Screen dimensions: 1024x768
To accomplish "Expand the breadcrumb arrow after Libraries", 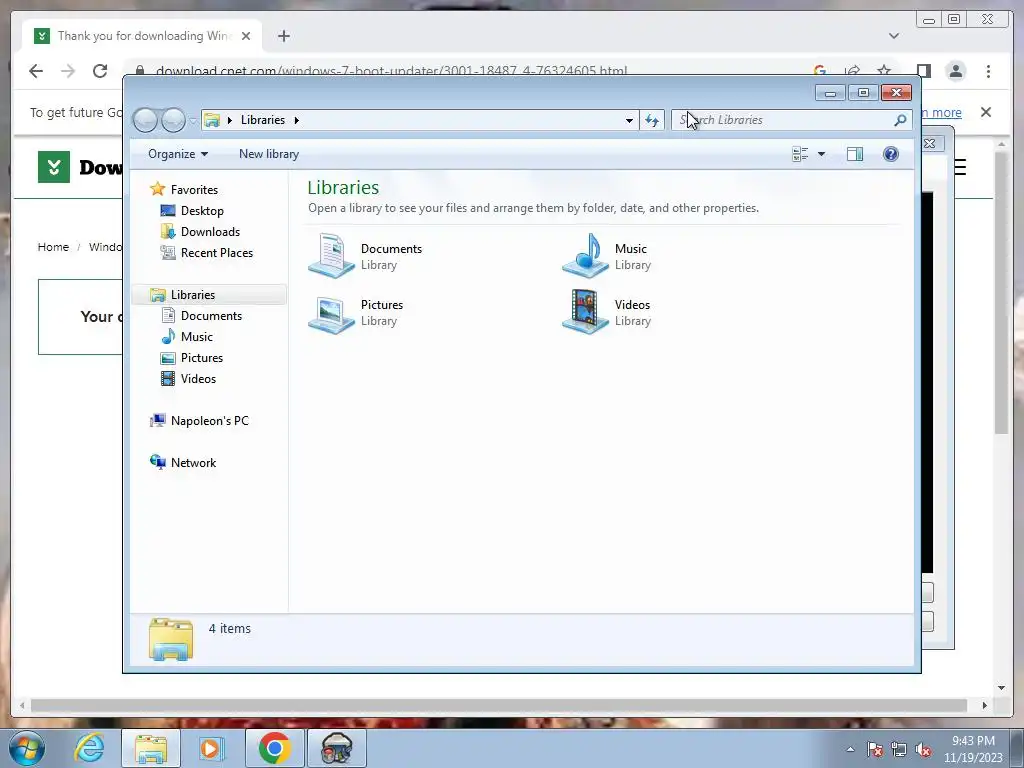I will click(296, 120).
